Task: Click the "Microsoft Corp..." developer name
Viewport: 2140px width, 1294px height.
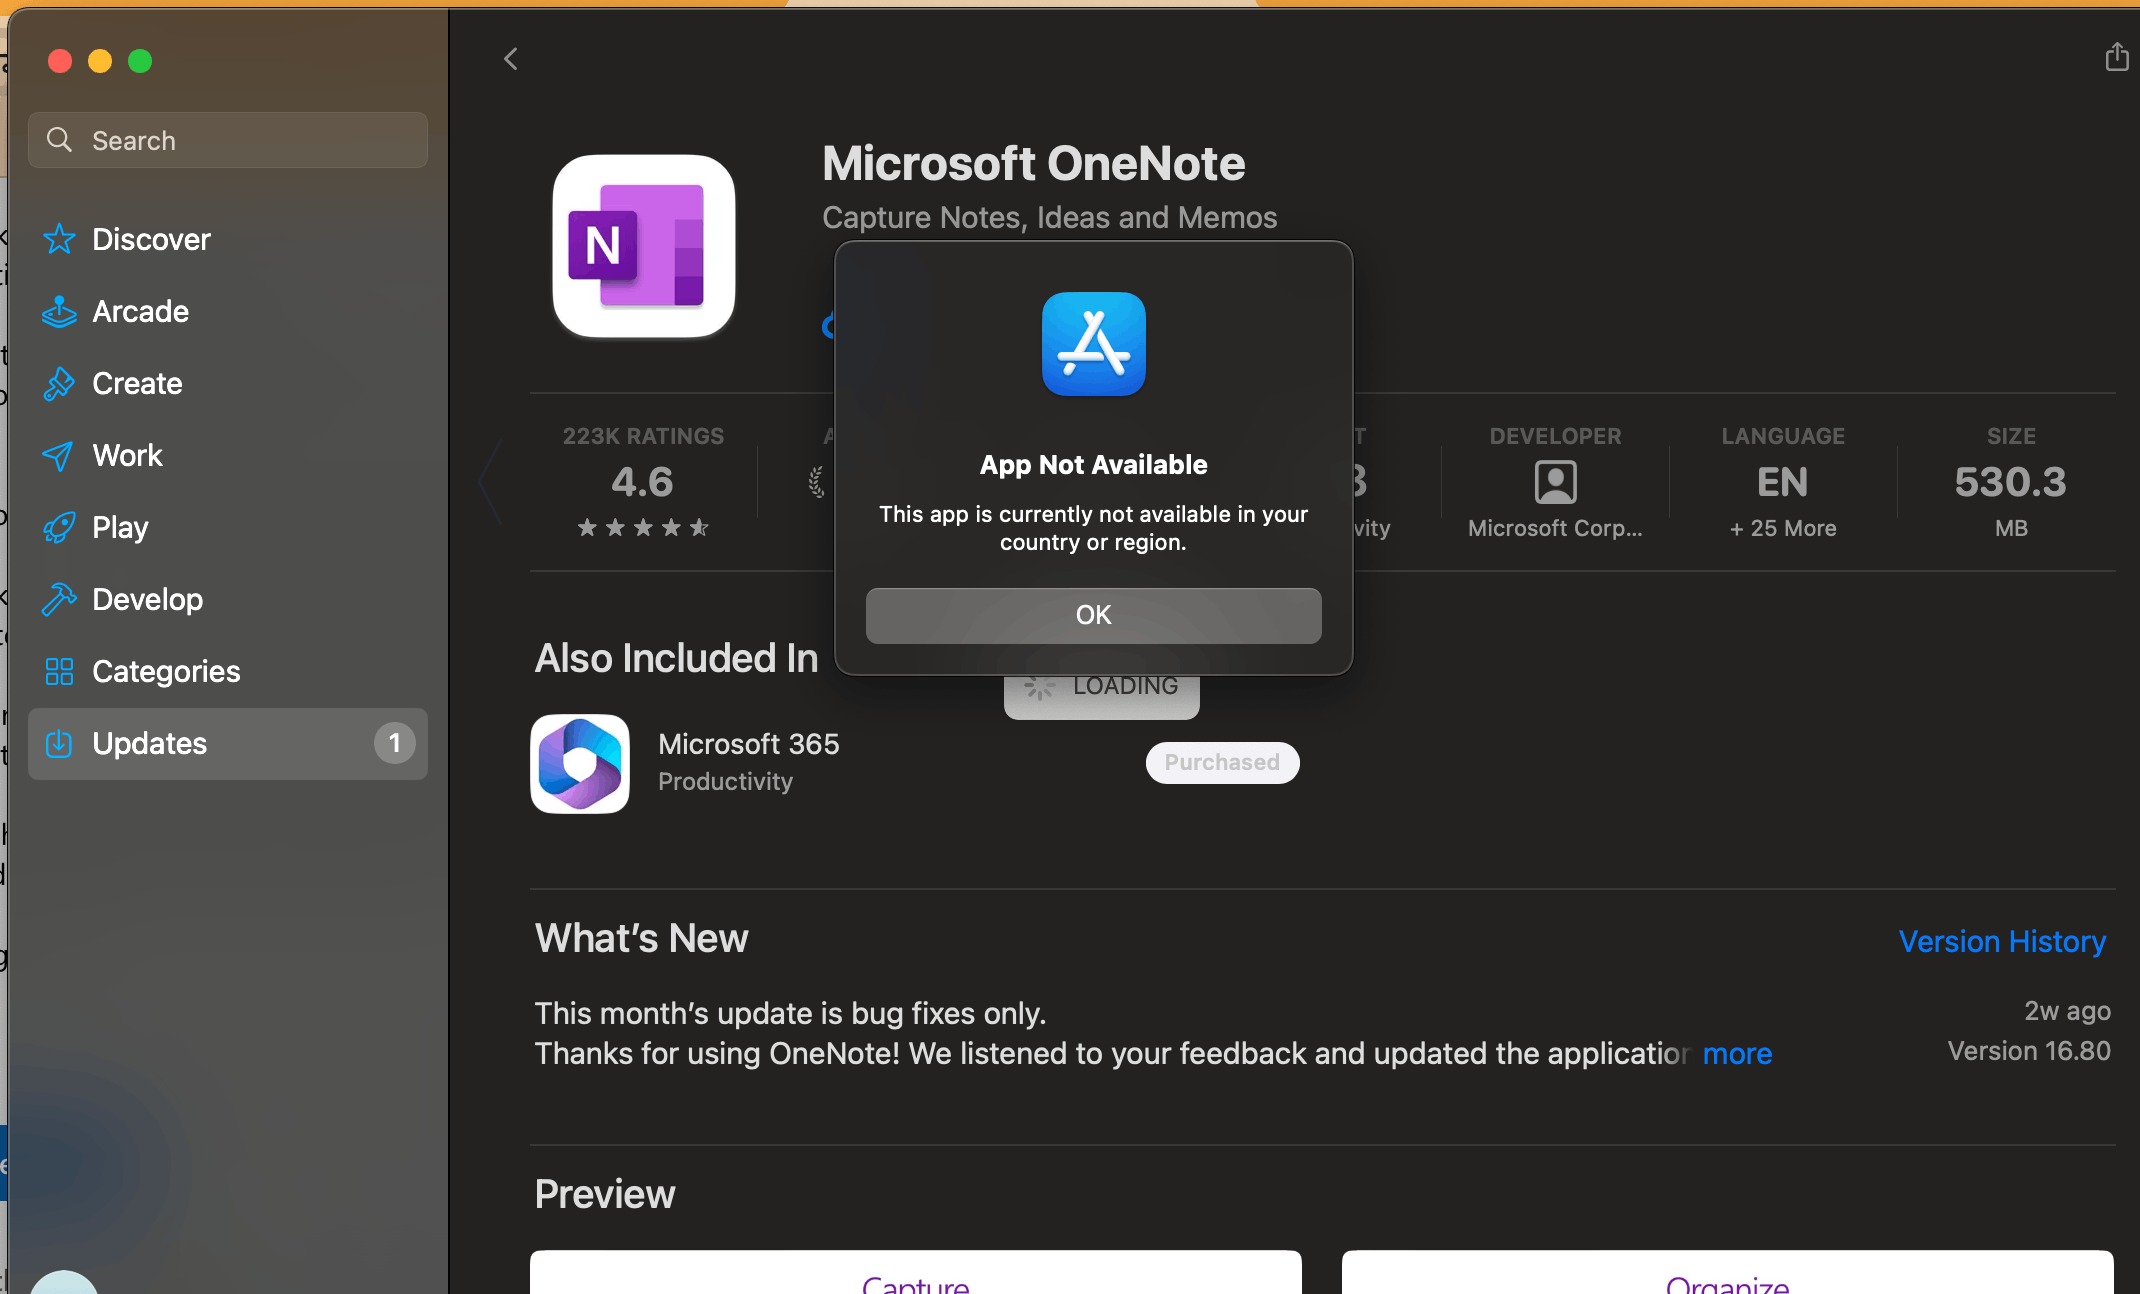Action: click(1555, 528)
